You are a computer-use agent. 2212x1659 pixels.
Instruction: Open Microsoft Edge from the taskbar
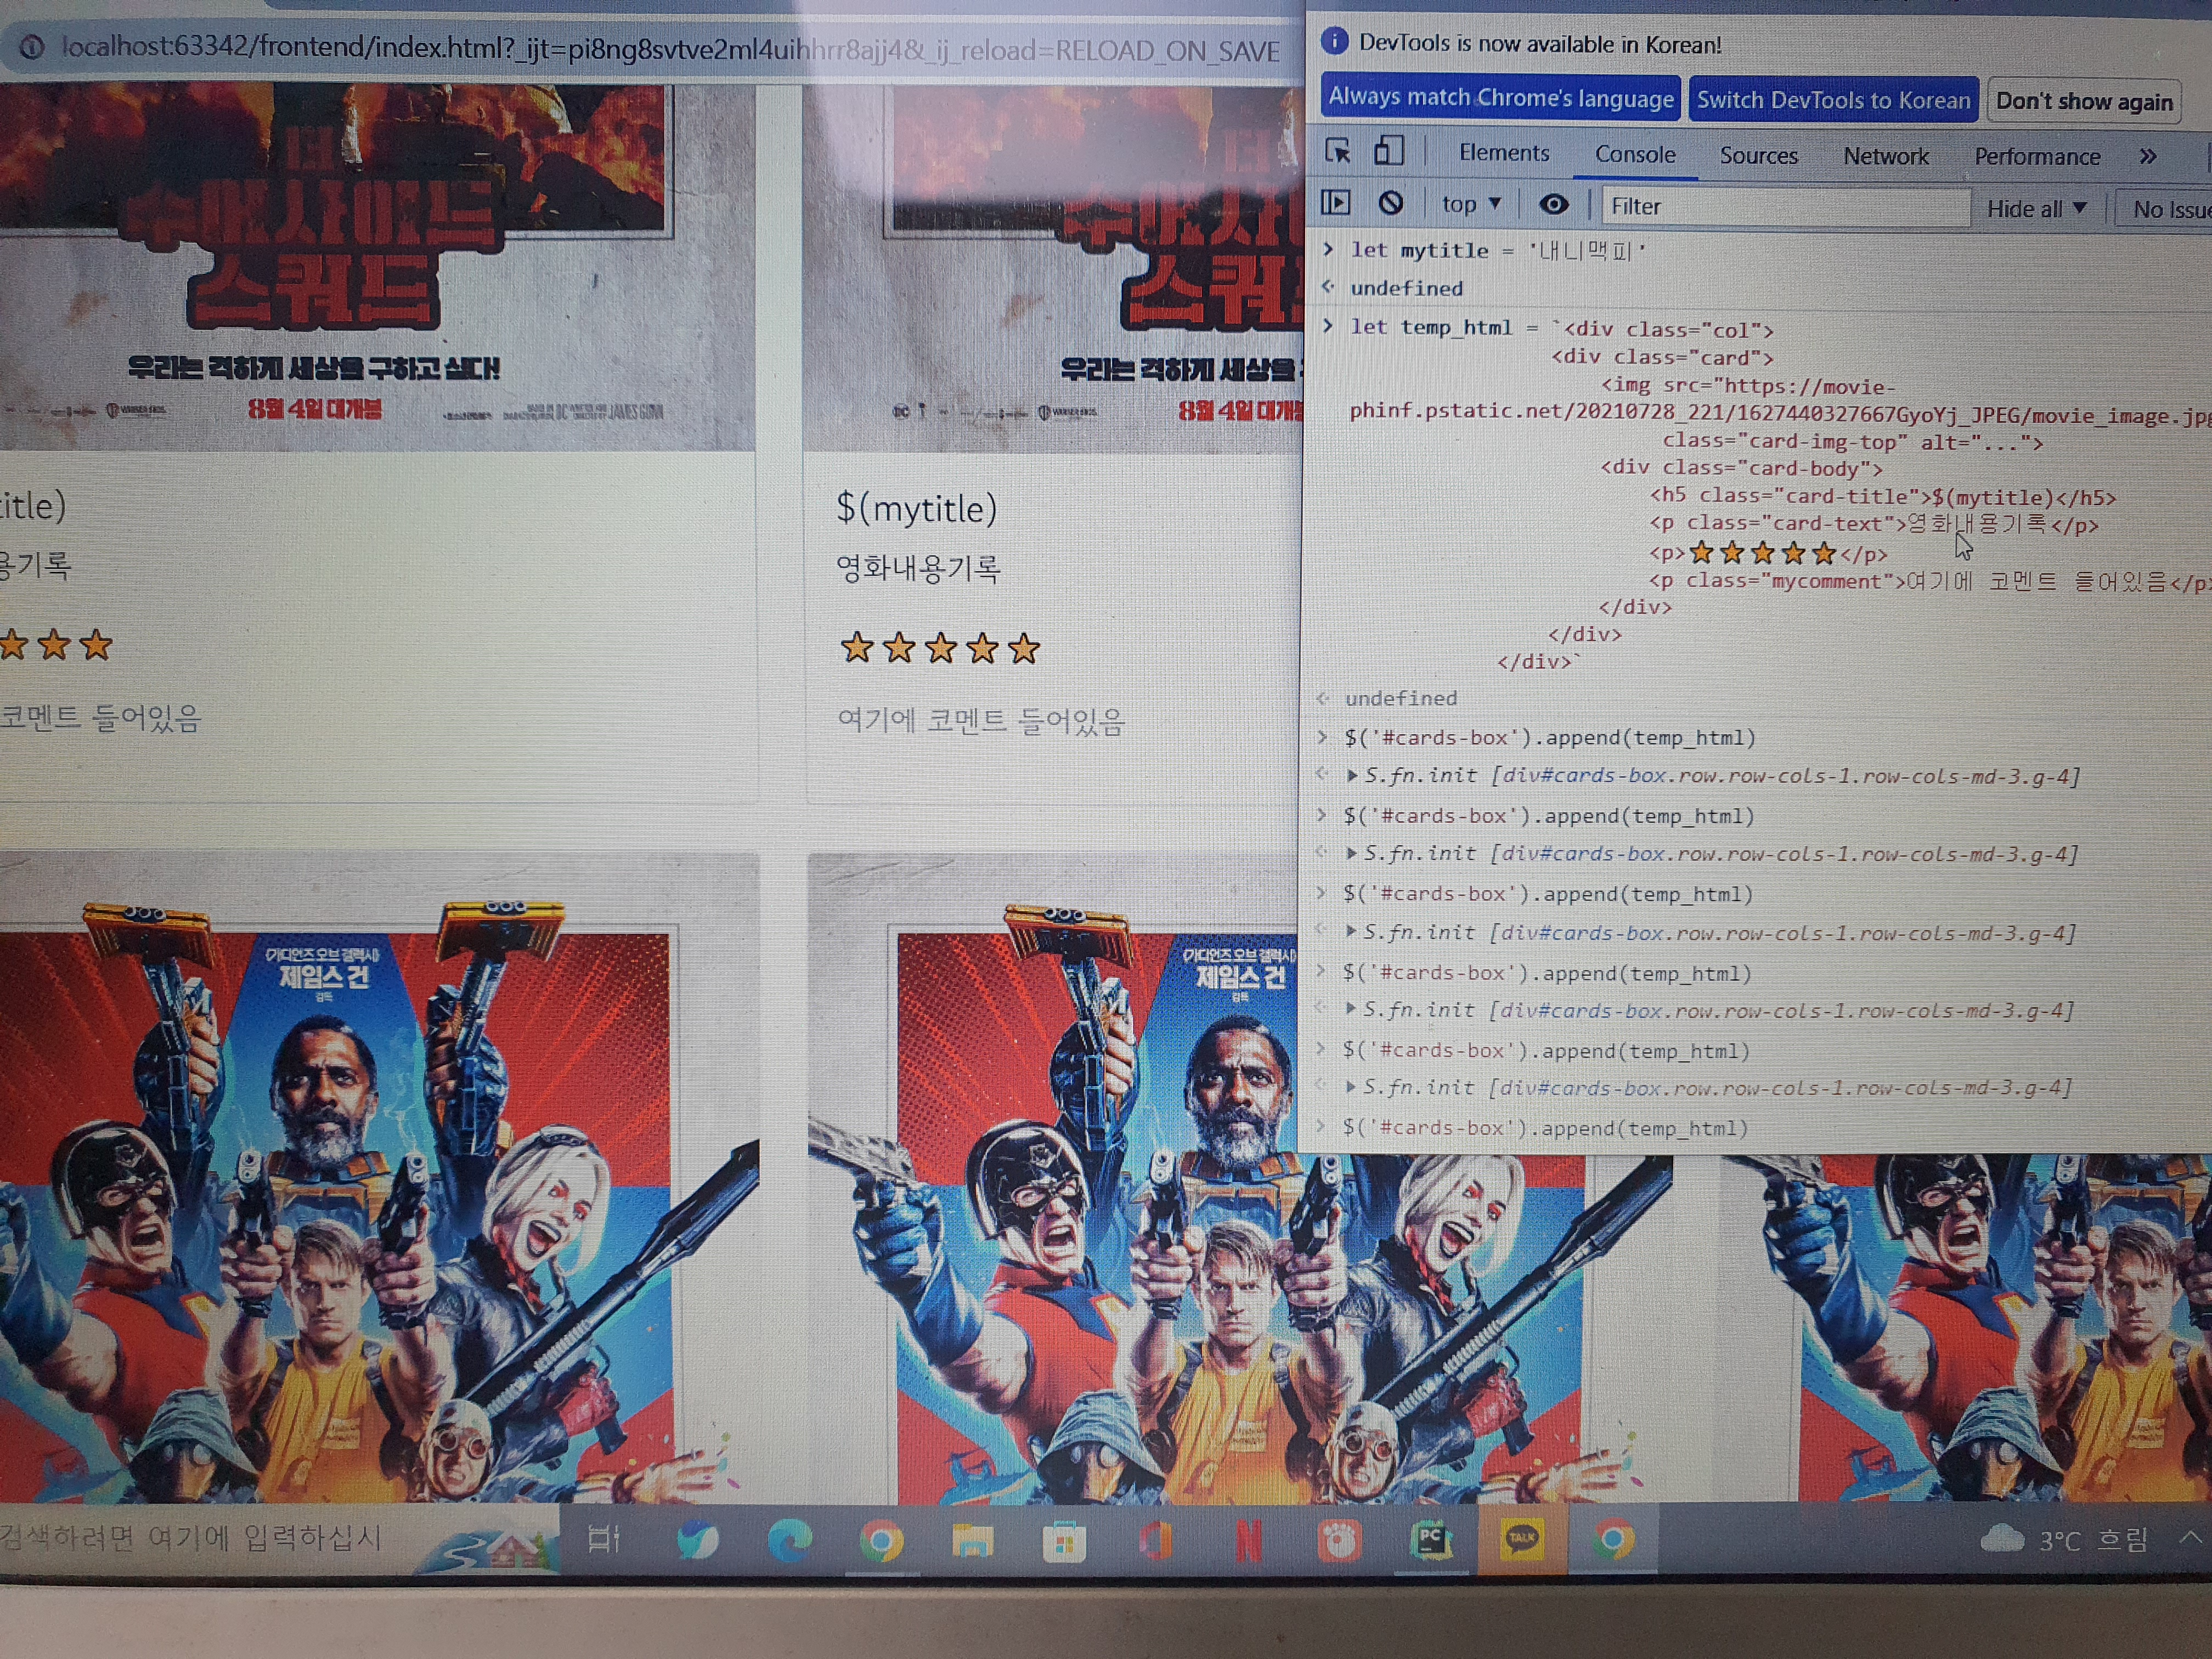(x=789, y=1540)
